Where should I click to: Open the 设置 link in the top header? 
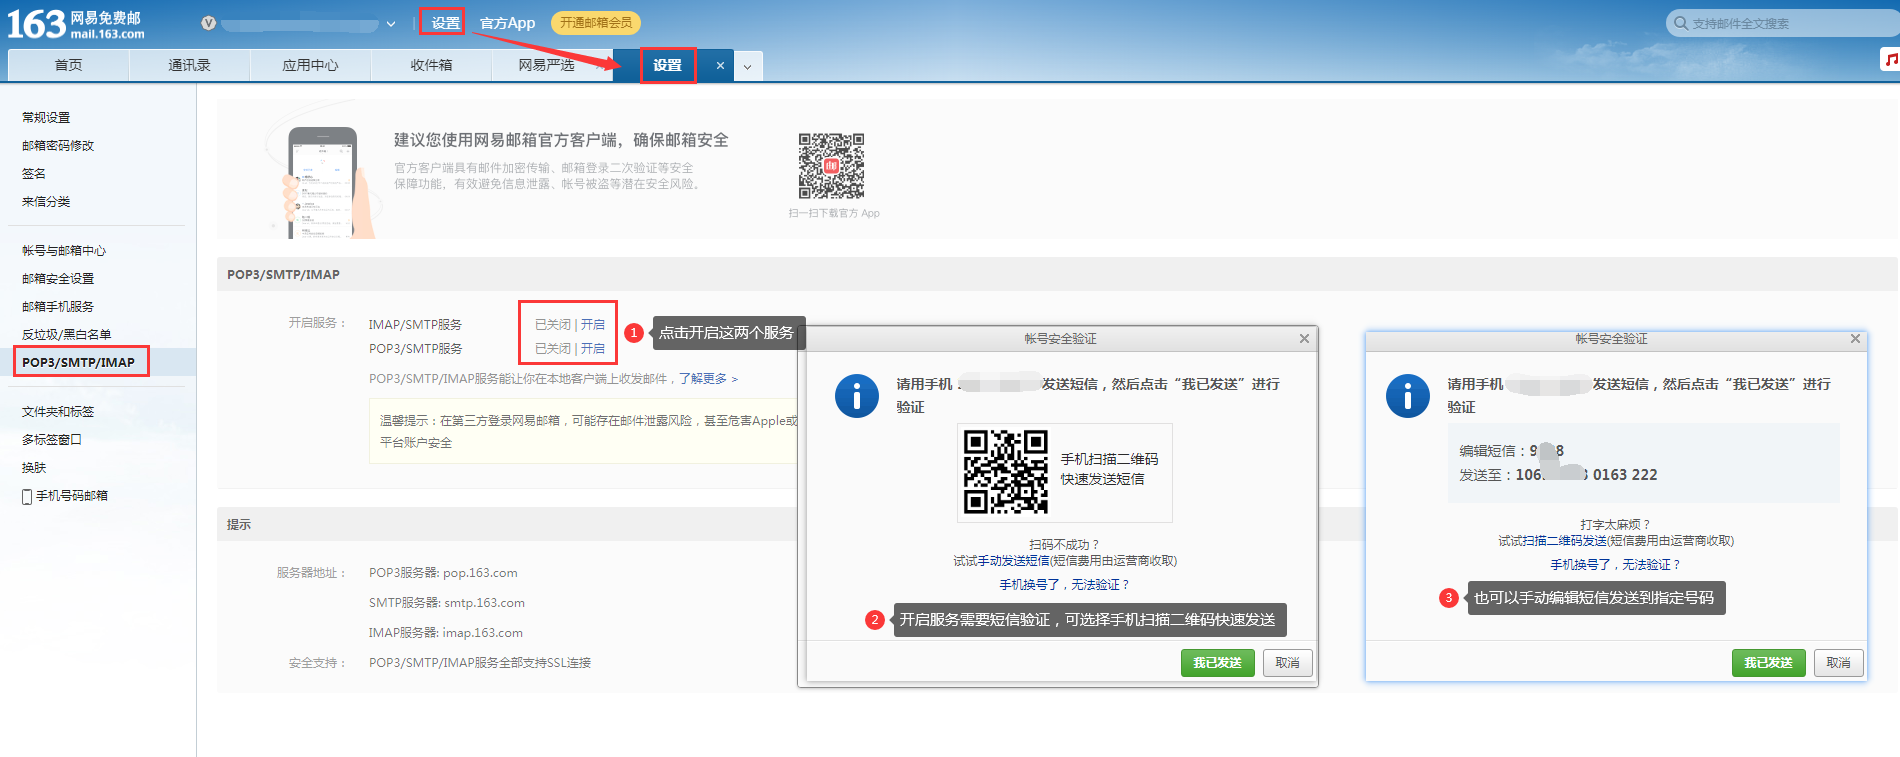coord(445,23)
